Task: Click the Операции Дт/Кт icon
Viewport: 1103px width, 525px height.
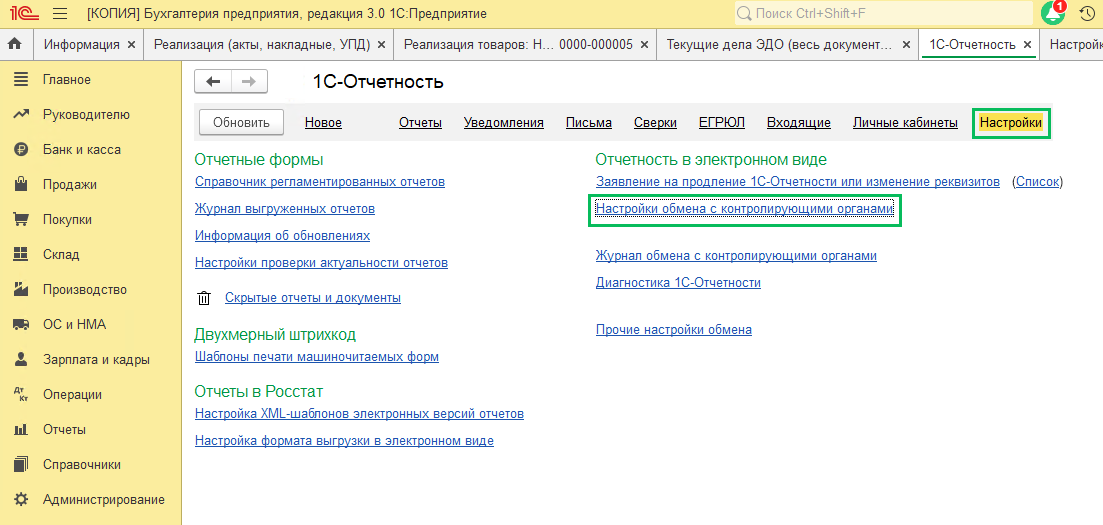Action: pos(21,394)
